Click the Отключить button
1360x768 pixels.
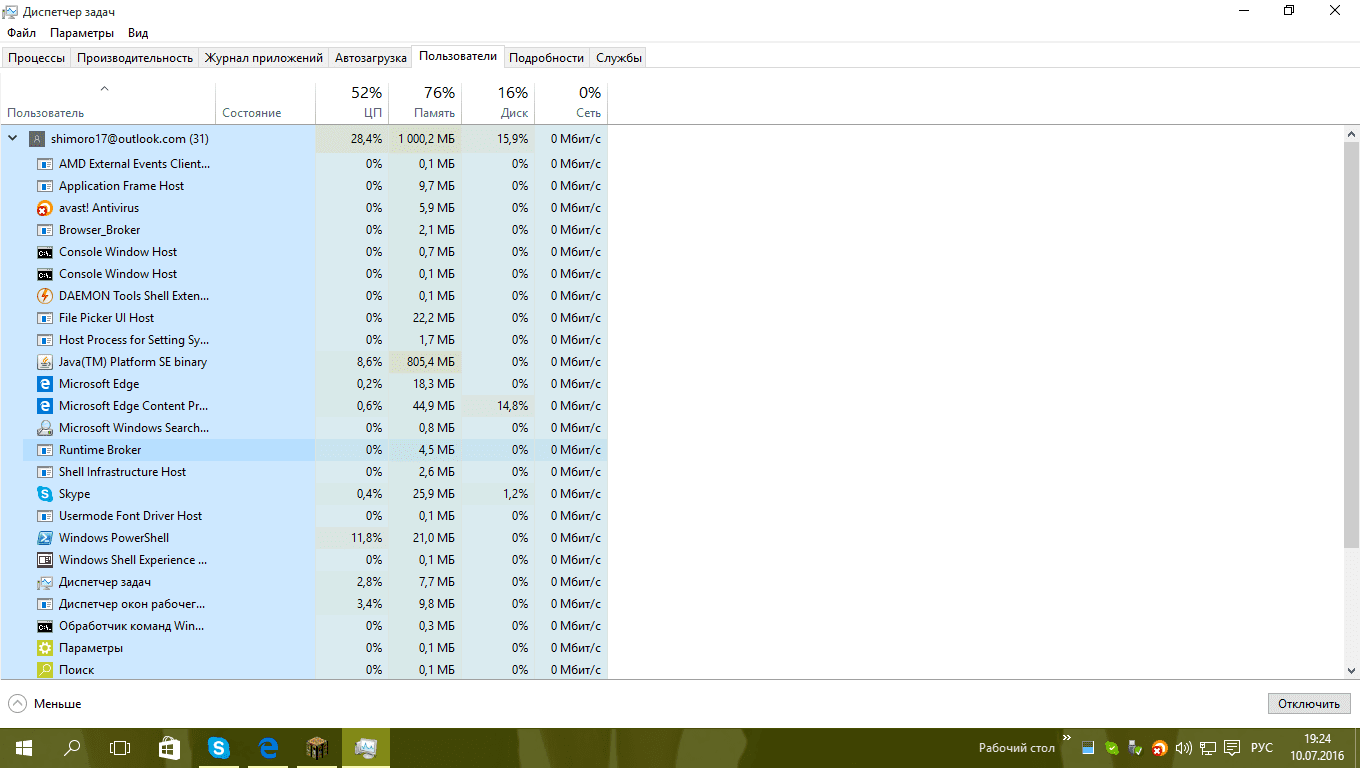(1309, 704)
